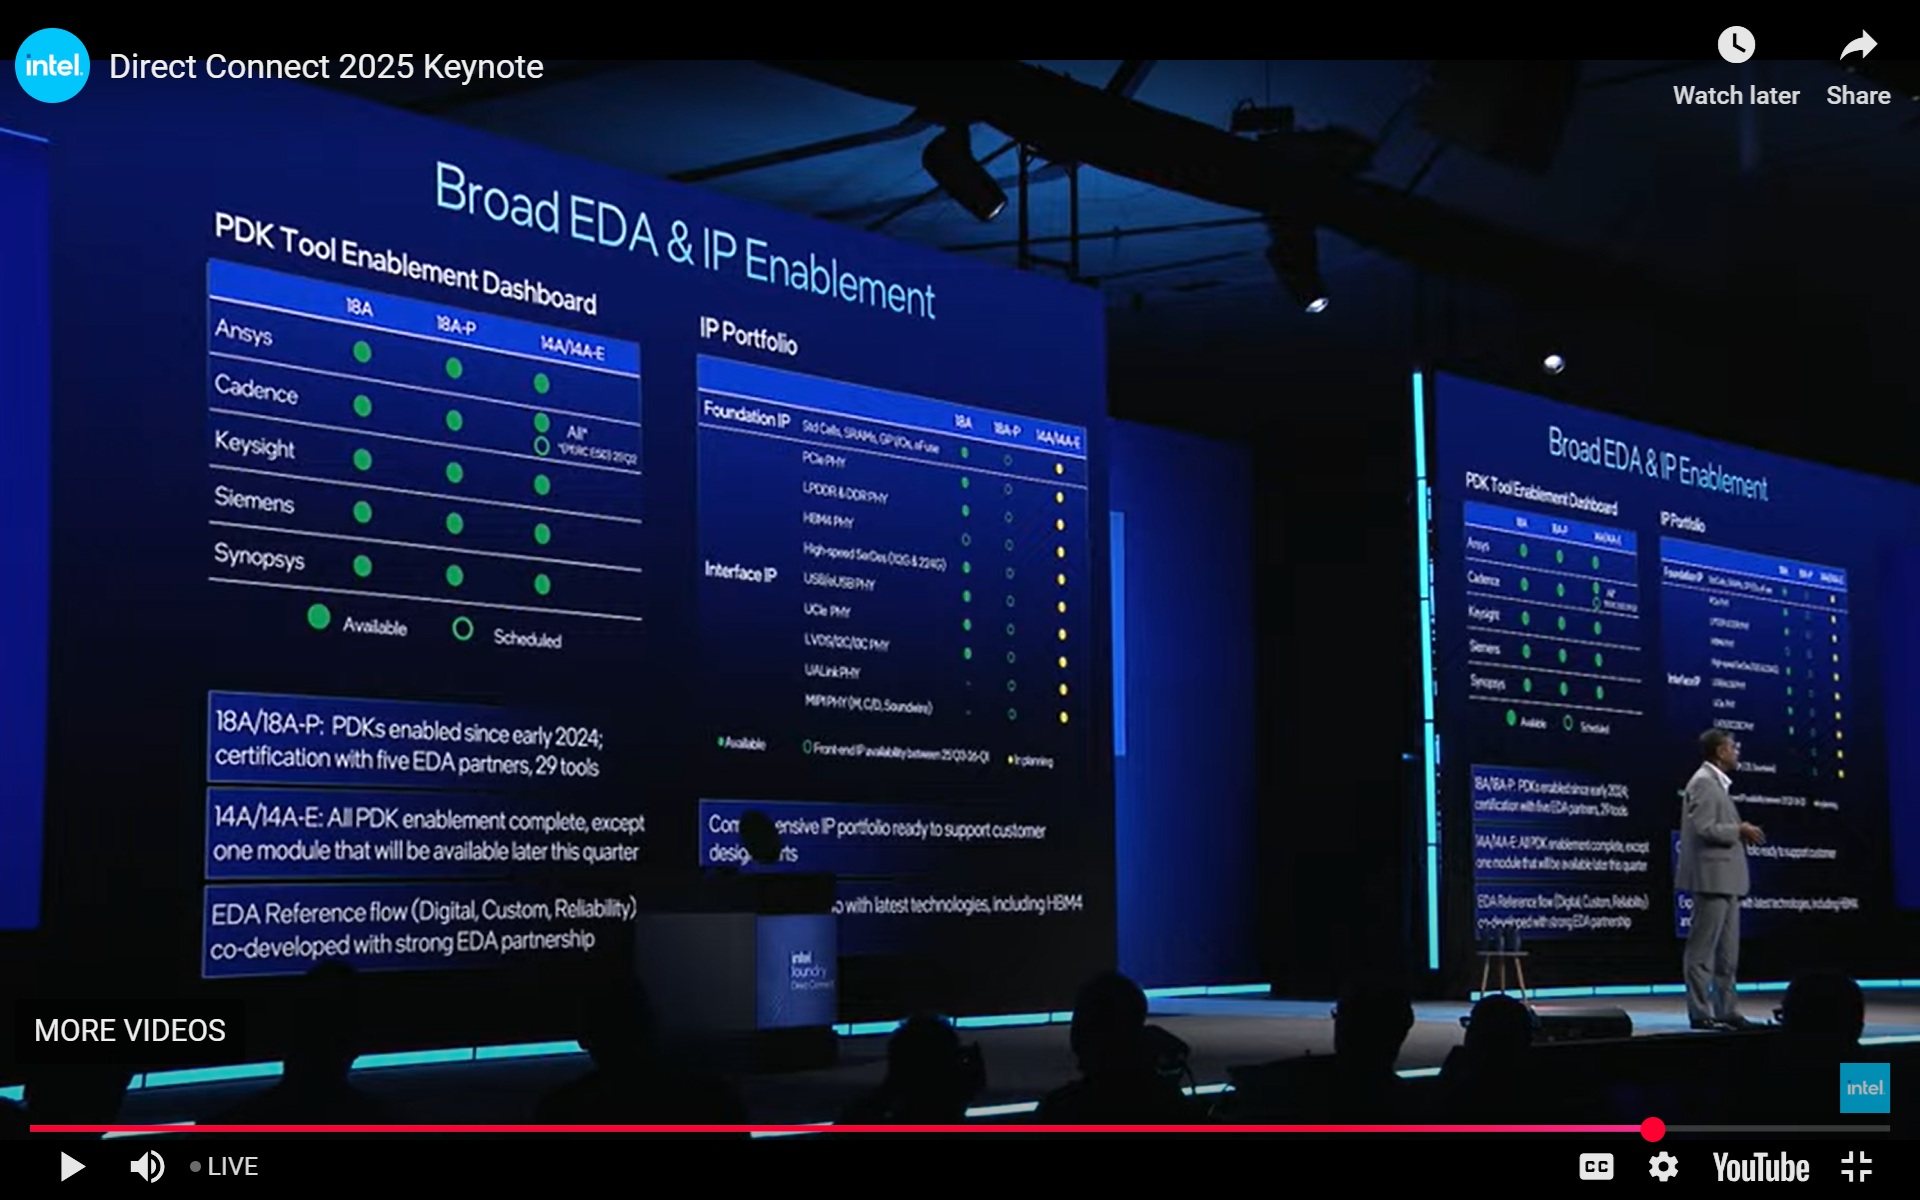Click 'PDK Tool Enablement Dashboard' text

(x=405, y=263)
